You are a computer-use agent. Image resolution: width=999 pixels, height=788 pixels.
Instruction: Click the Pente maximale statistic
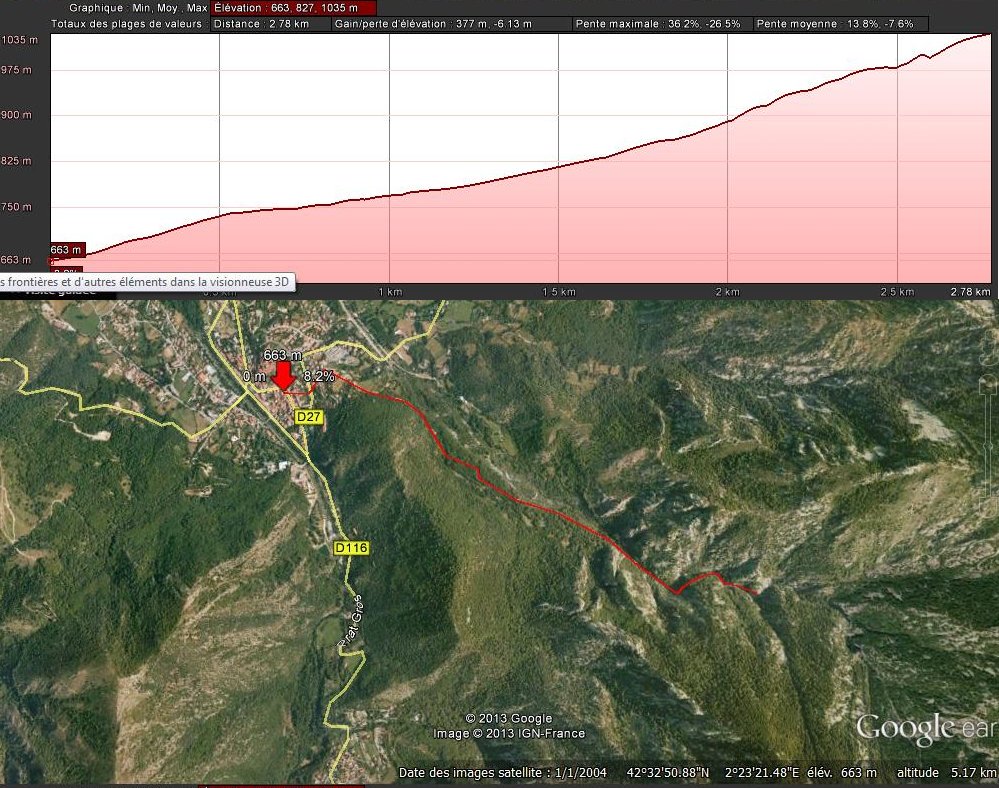point(662,23)
